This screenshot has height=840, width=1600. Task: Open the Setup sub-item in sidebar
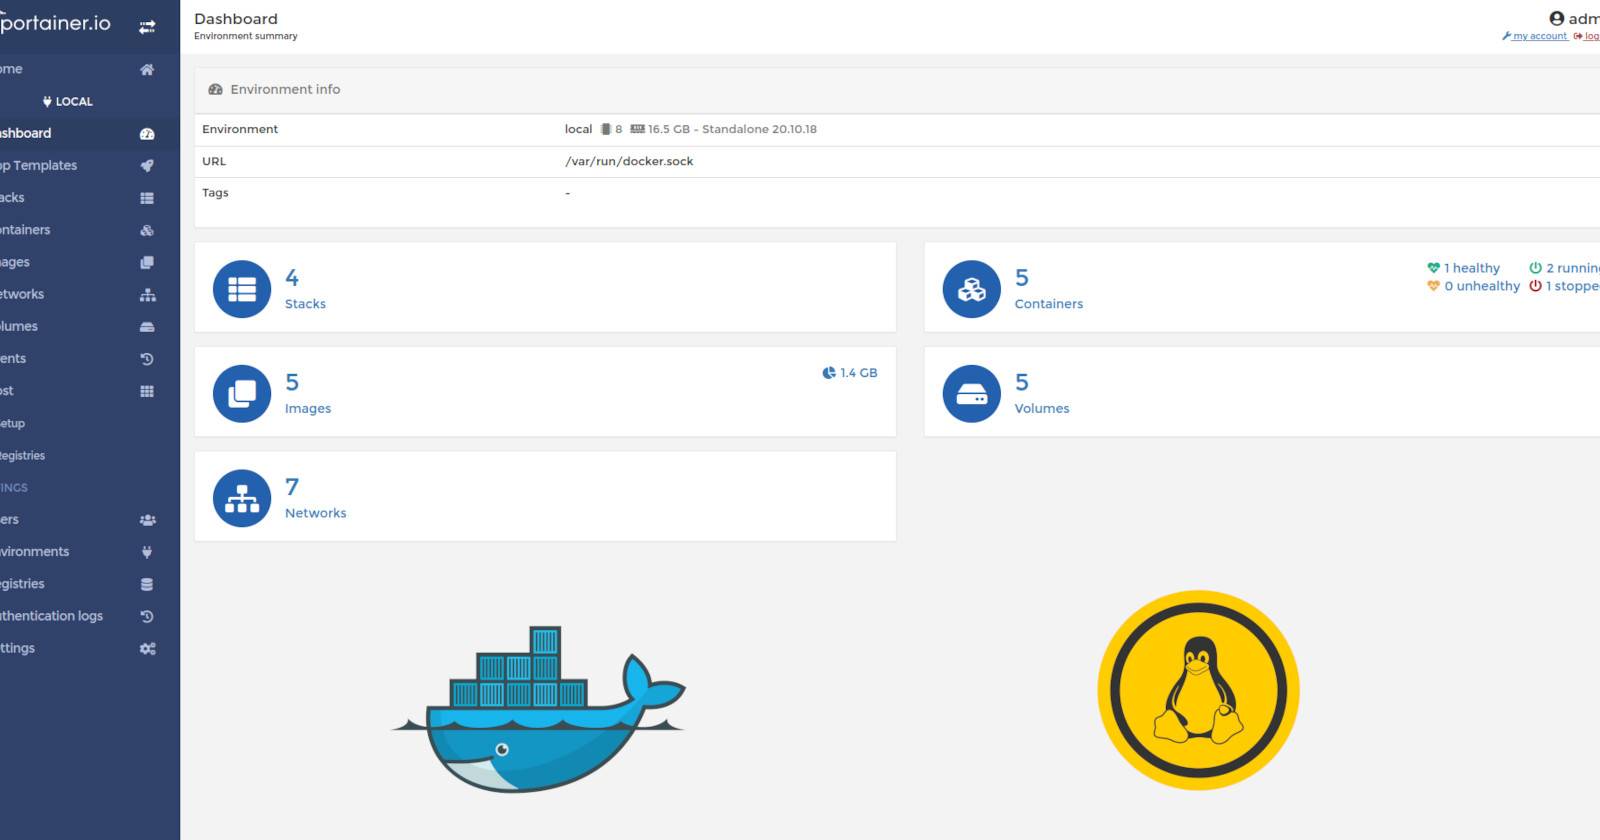12,423
